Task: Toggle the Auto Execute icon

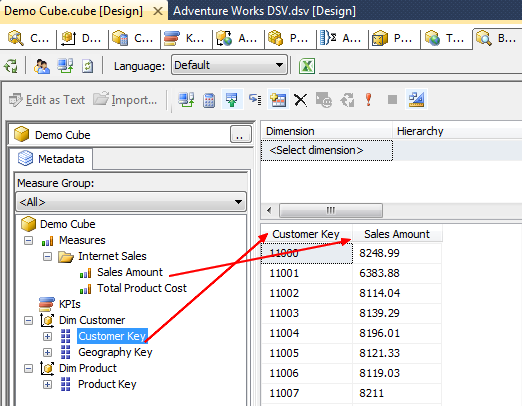Action: pos(255,100)
